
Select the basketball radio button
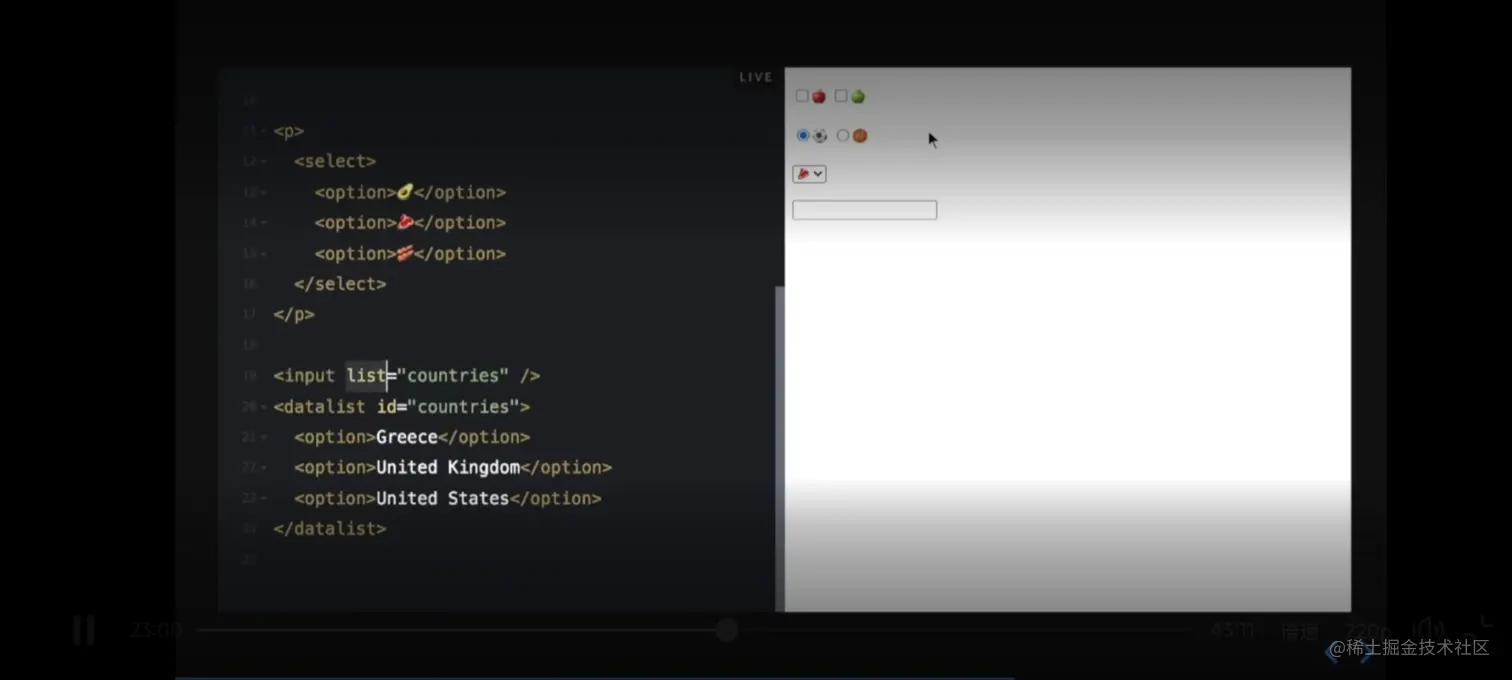[x=843, y=135]
